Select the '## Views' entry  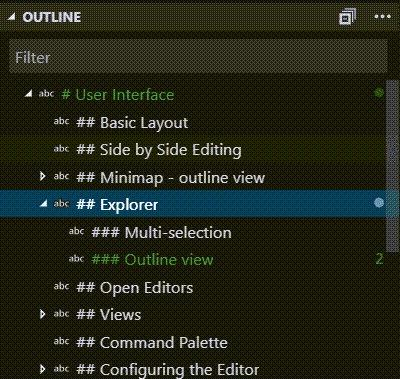click(109, 315)
